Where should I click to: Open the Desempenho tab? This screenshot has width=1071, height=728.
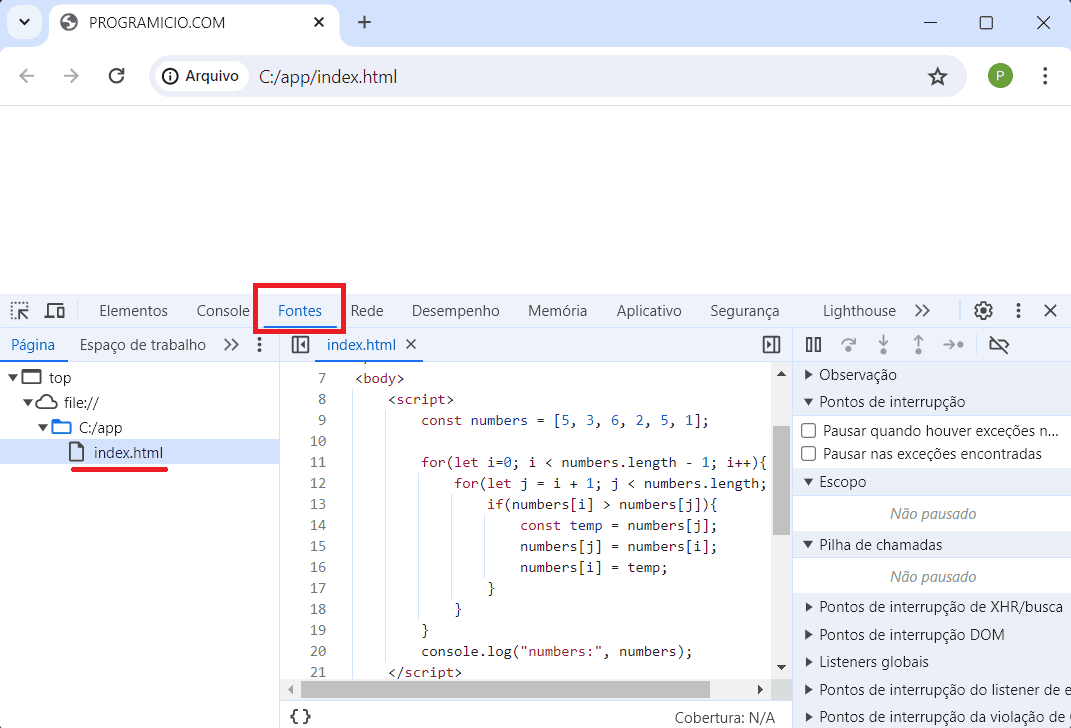tap(456, 311)
